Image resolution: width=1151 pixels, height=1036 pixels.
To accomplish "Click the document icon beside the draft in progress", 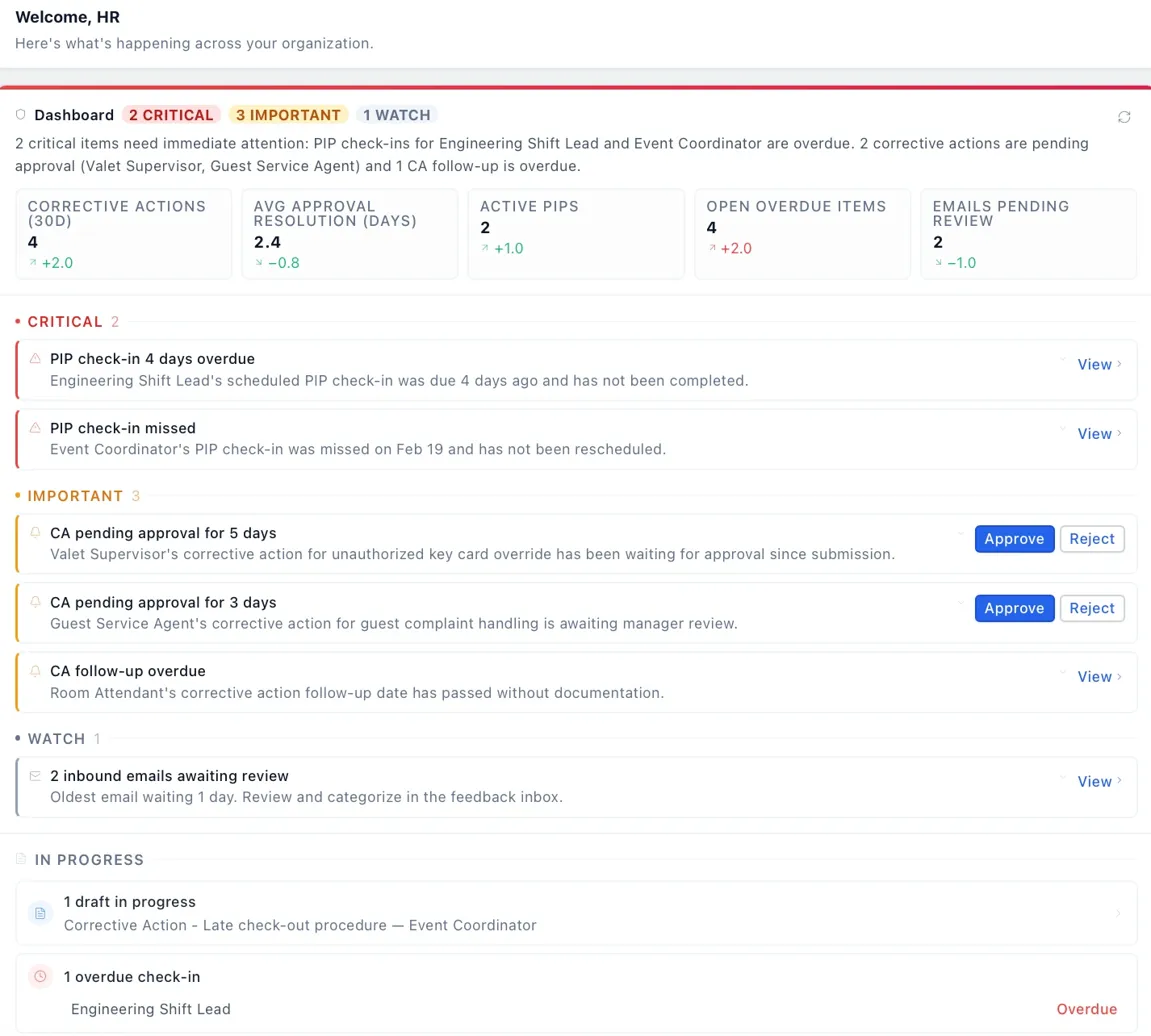I will point(39,913).
